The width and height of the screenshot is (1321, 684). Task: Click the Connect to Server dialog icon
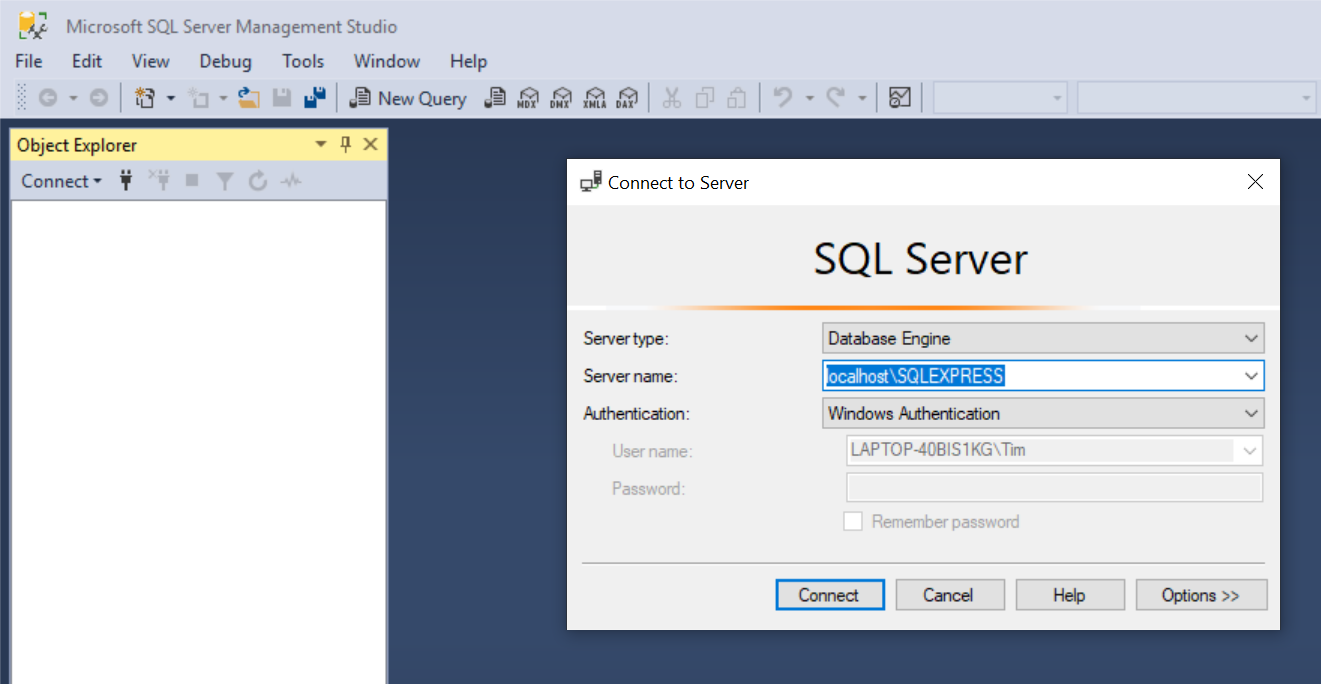click(x=591, y=182)
